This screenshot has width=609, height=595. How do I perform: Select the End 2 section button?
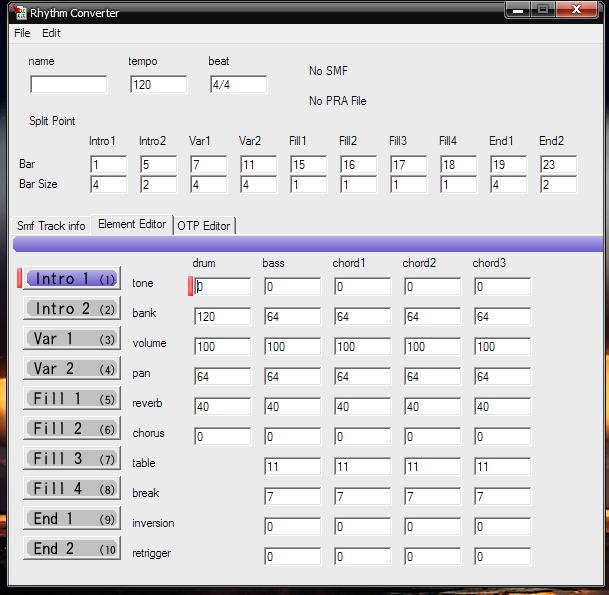(x=71, y=549)
